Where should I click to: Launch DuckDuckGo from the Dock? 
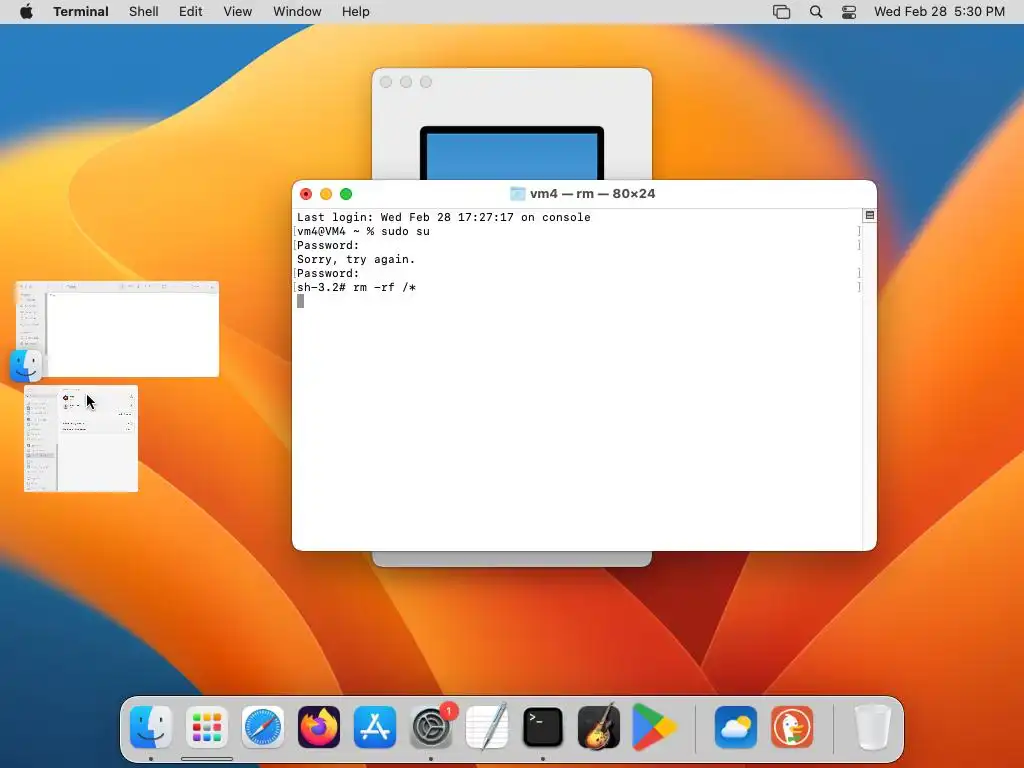pyautogui.click(x=792, y=727)
